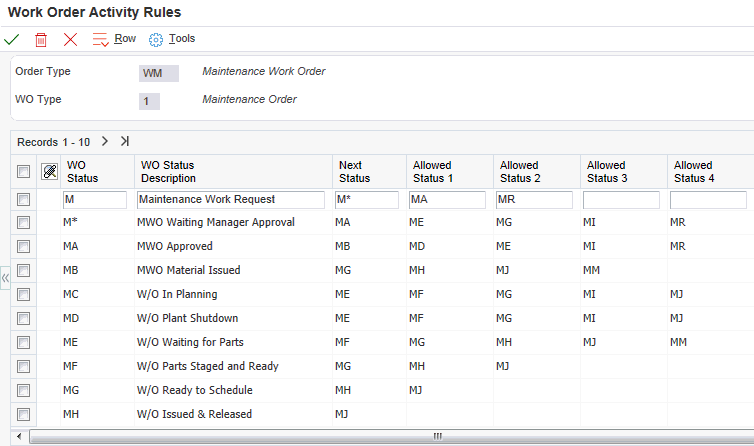The width and height of the screenshot is (754, 446).
Task: Click the Order Type WM field
Action: tap(158, 73)
